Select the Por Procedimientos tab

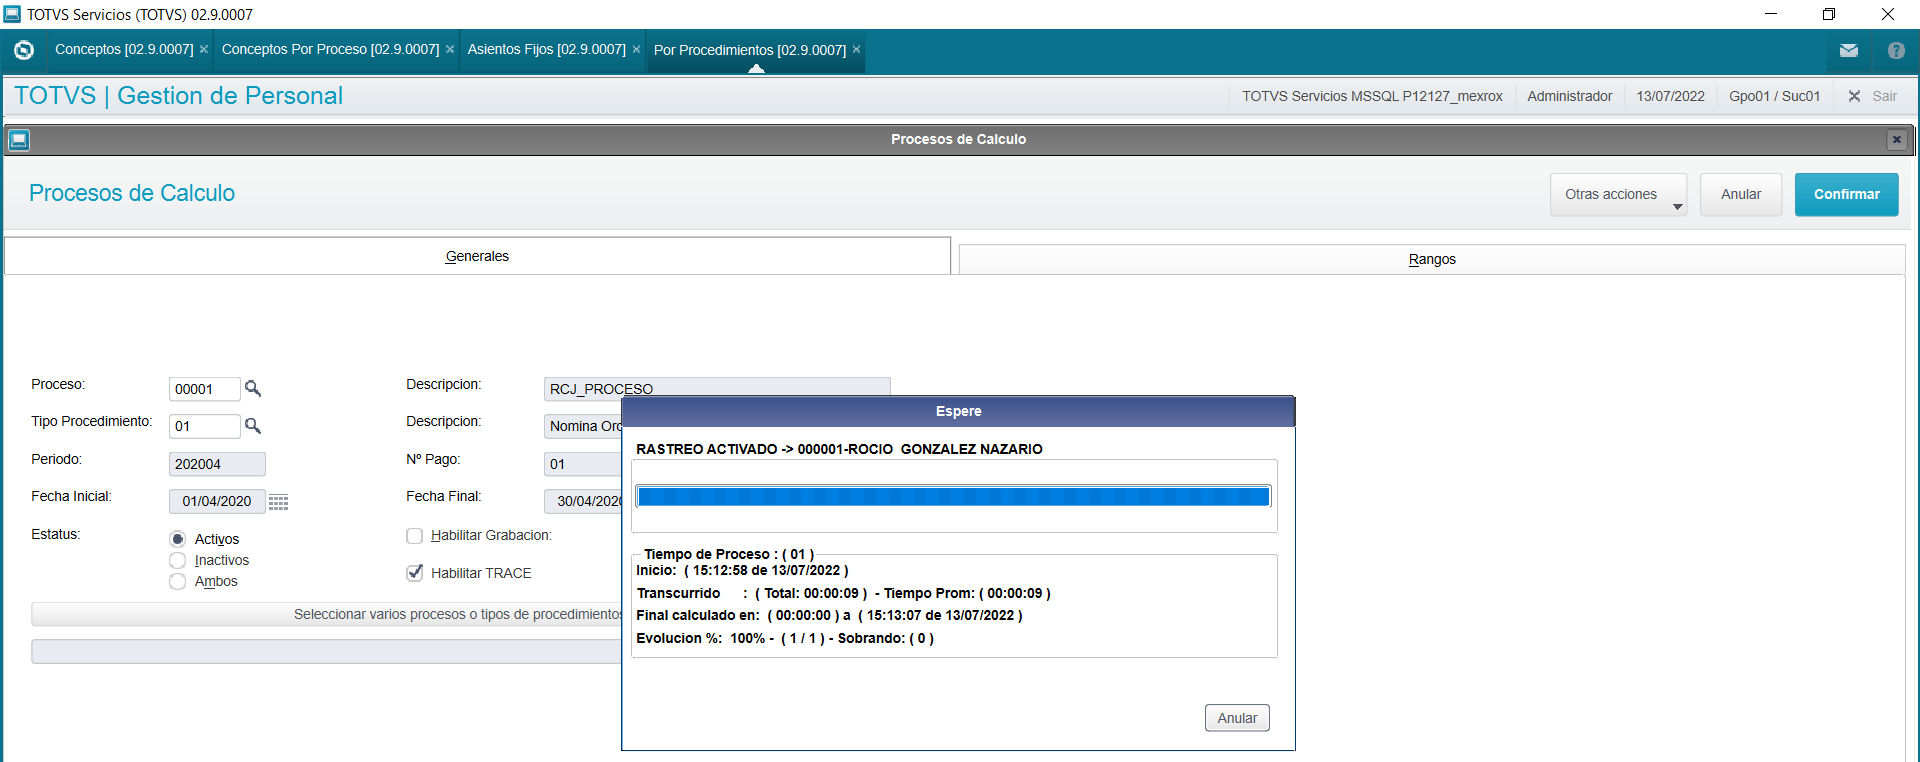point(749,50)
